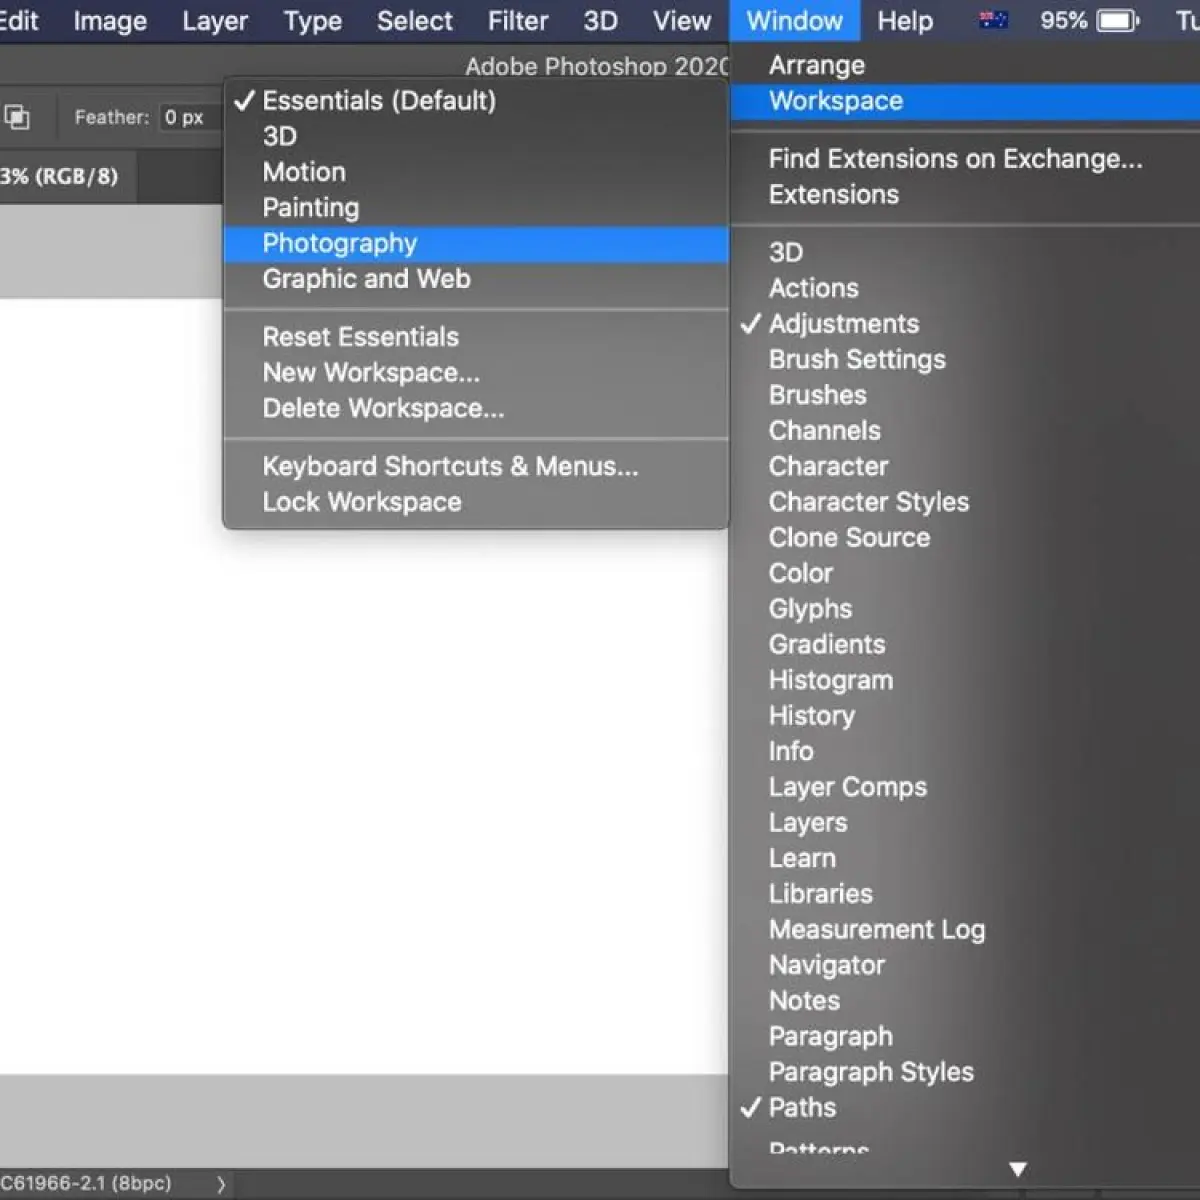
Task: Open the Type menu
Action: click(x=313, y=21)
